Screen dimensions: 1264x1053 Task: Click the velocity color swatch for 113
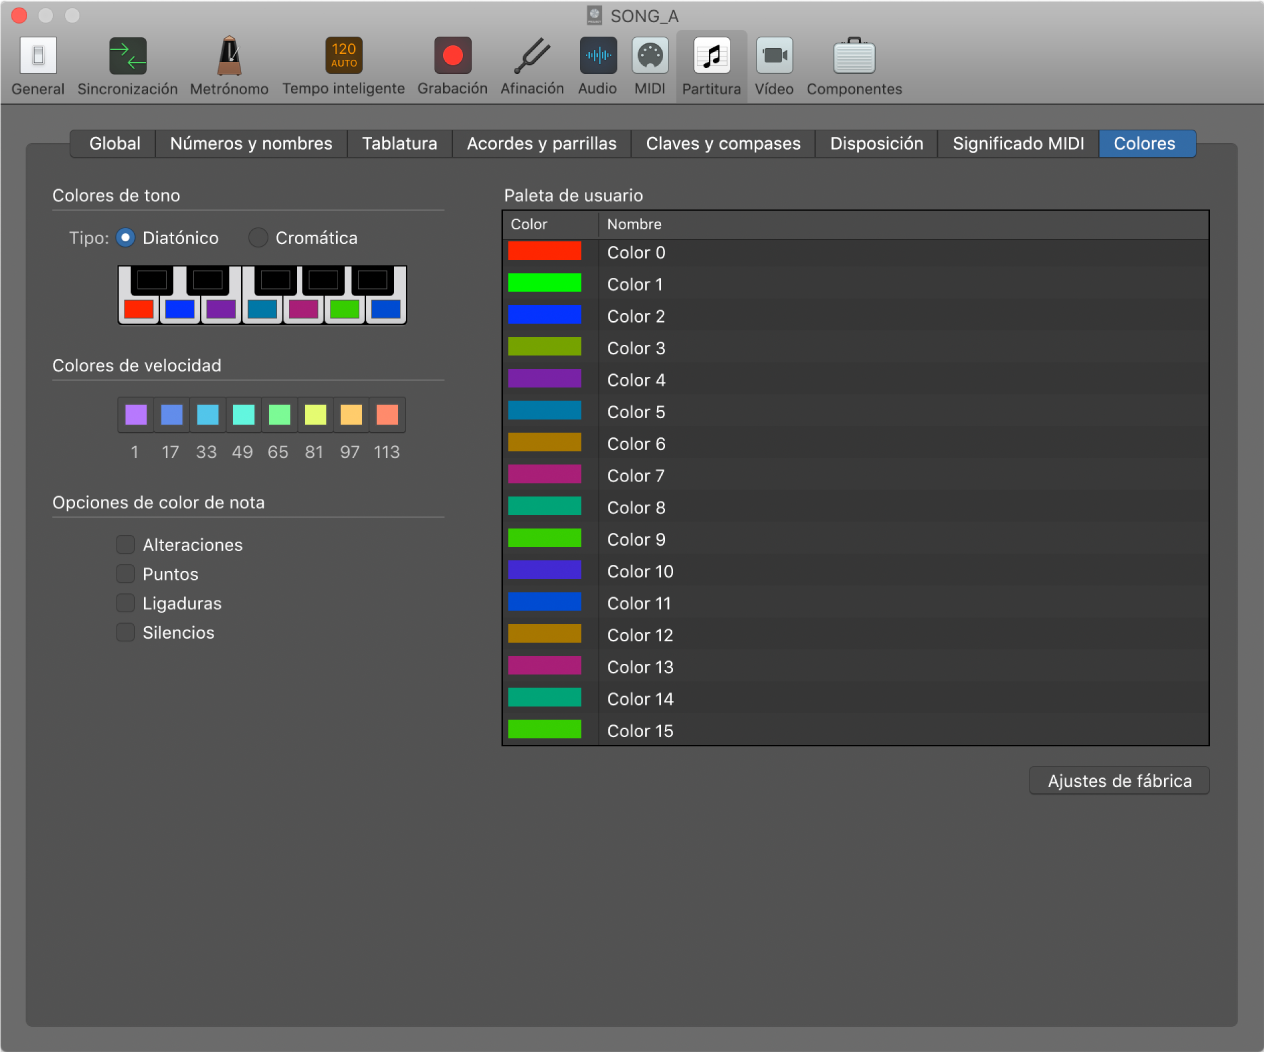tap(387, 415)
